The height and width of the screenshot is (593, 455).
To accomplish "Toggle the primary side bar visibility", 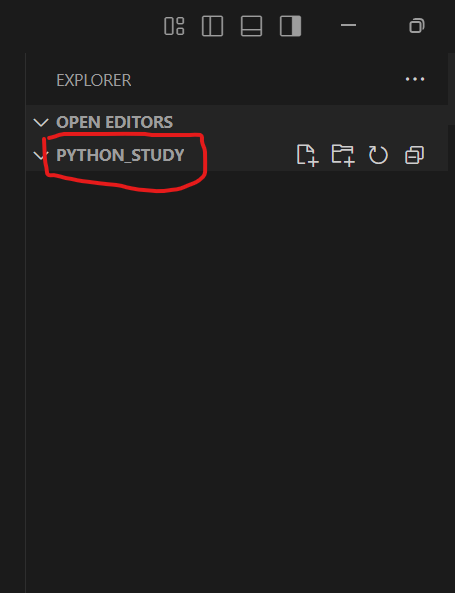I will tap(213, 26).
